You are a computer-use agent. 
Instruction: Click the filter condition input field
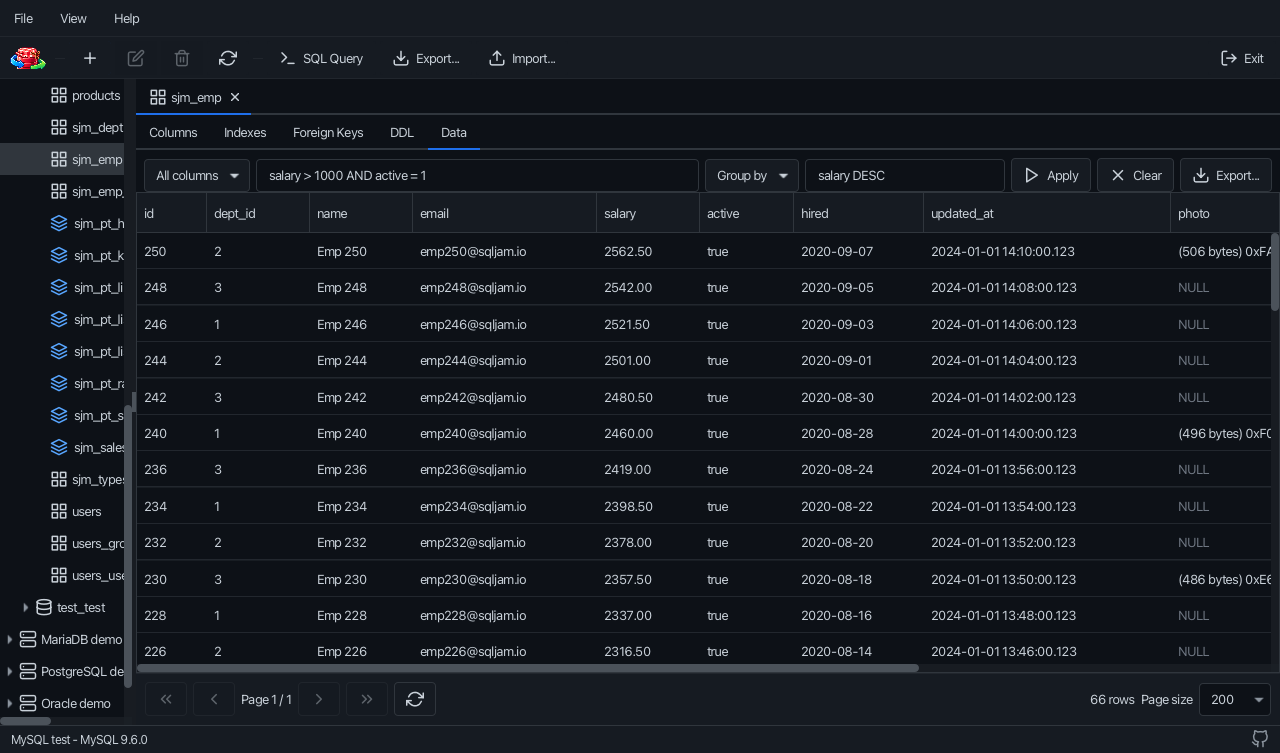point(477,175)
